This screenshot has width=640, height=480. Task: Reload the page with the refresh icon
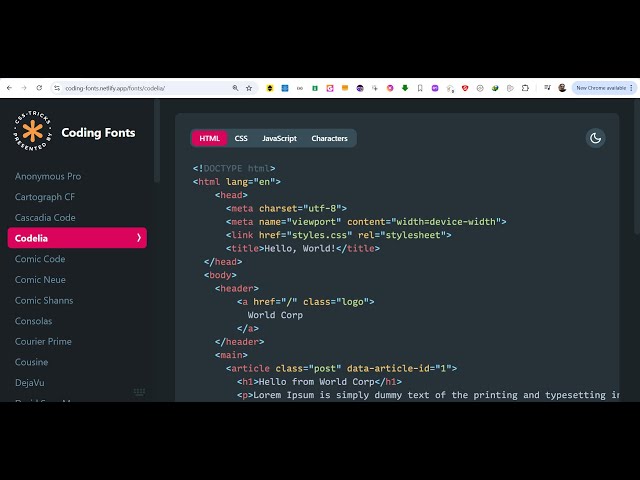pos(39,88)
